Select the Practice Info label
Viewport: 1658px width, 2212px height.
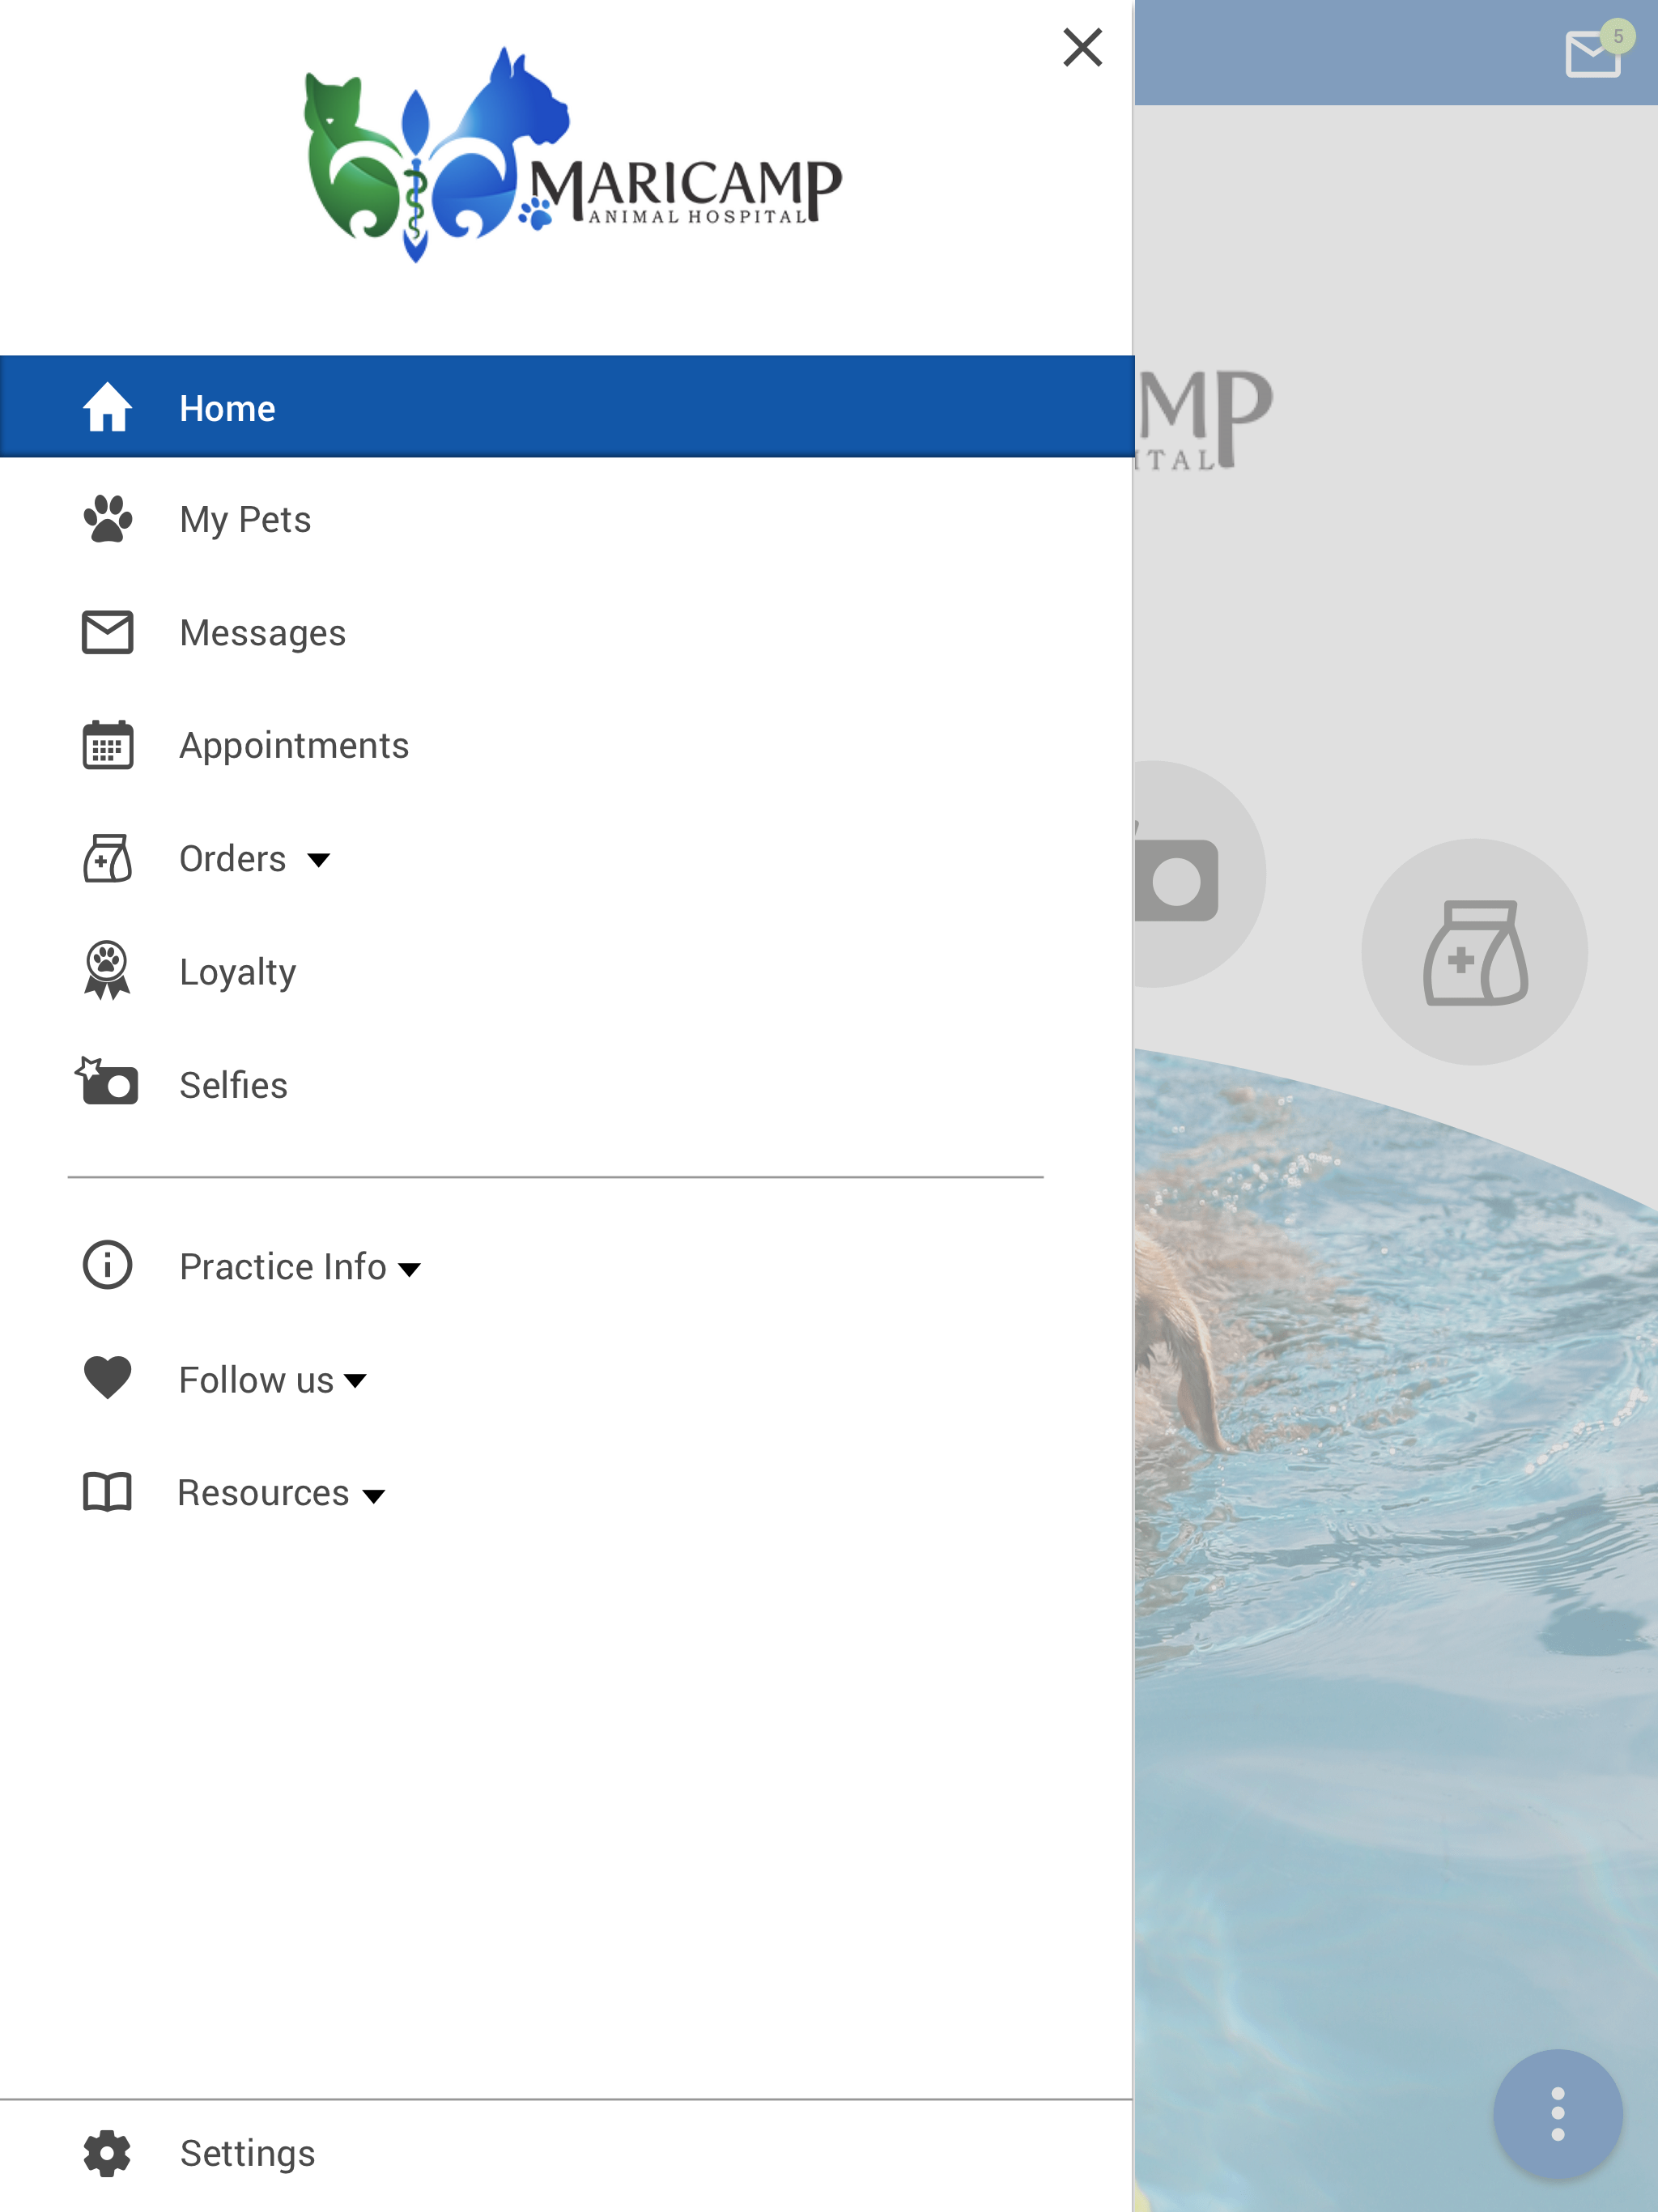[283, 1267]
